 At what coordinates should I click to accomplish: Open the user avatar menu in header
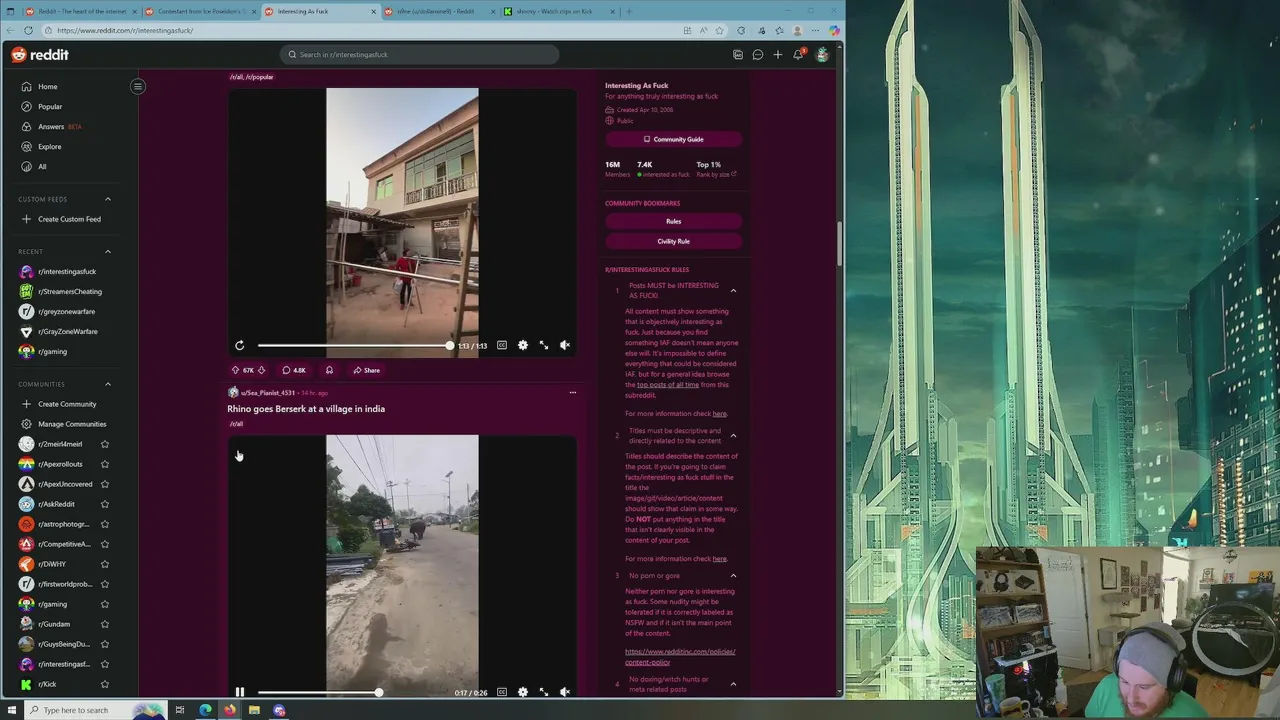(822, 55)
